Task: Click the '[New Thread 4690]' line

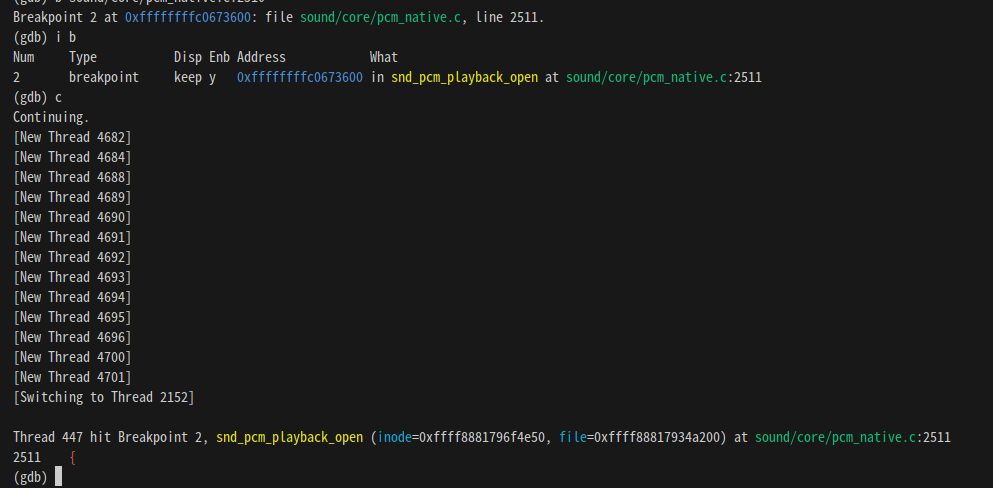Action: click(72, 217)
